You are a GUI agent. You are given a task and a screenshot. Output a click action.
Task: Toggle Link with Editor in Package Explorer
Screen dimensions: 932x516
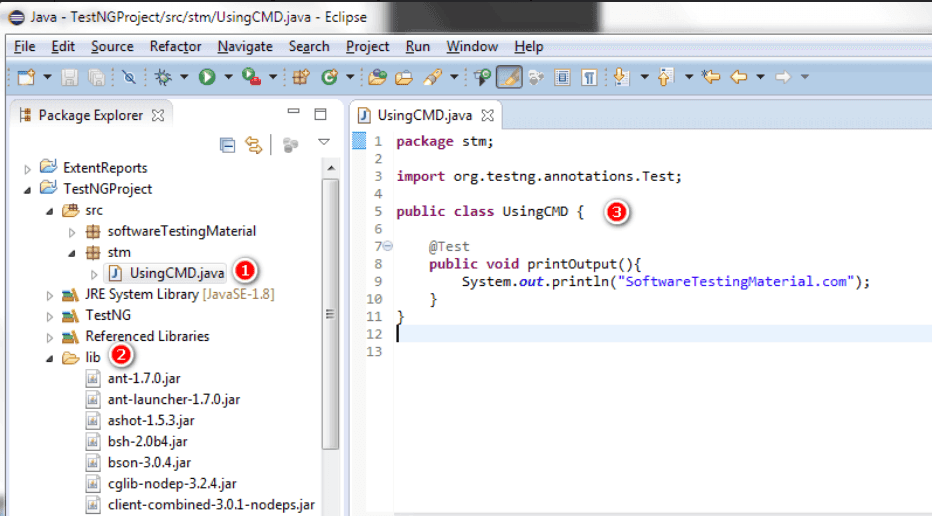point(254,145)
